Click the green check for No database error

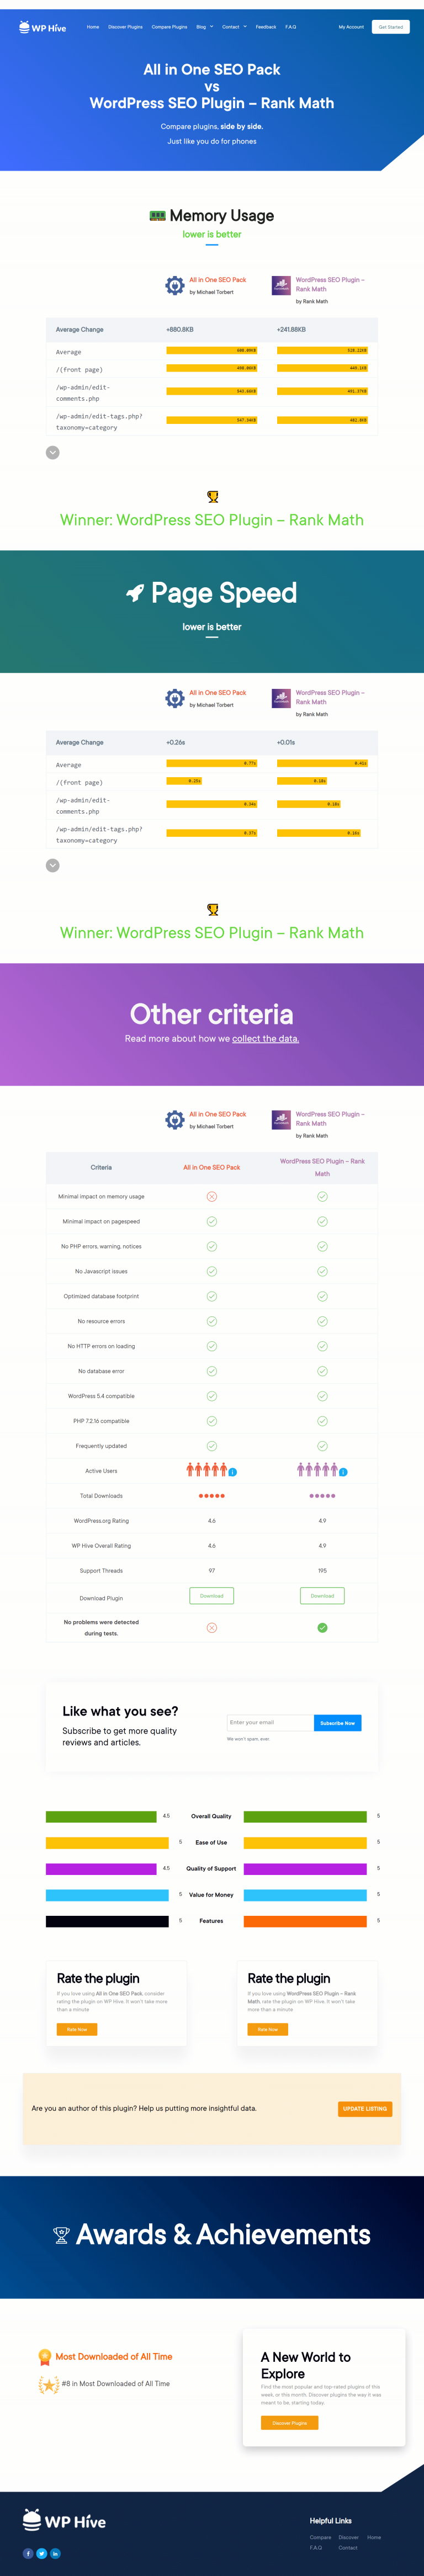tap(212, 1371)
